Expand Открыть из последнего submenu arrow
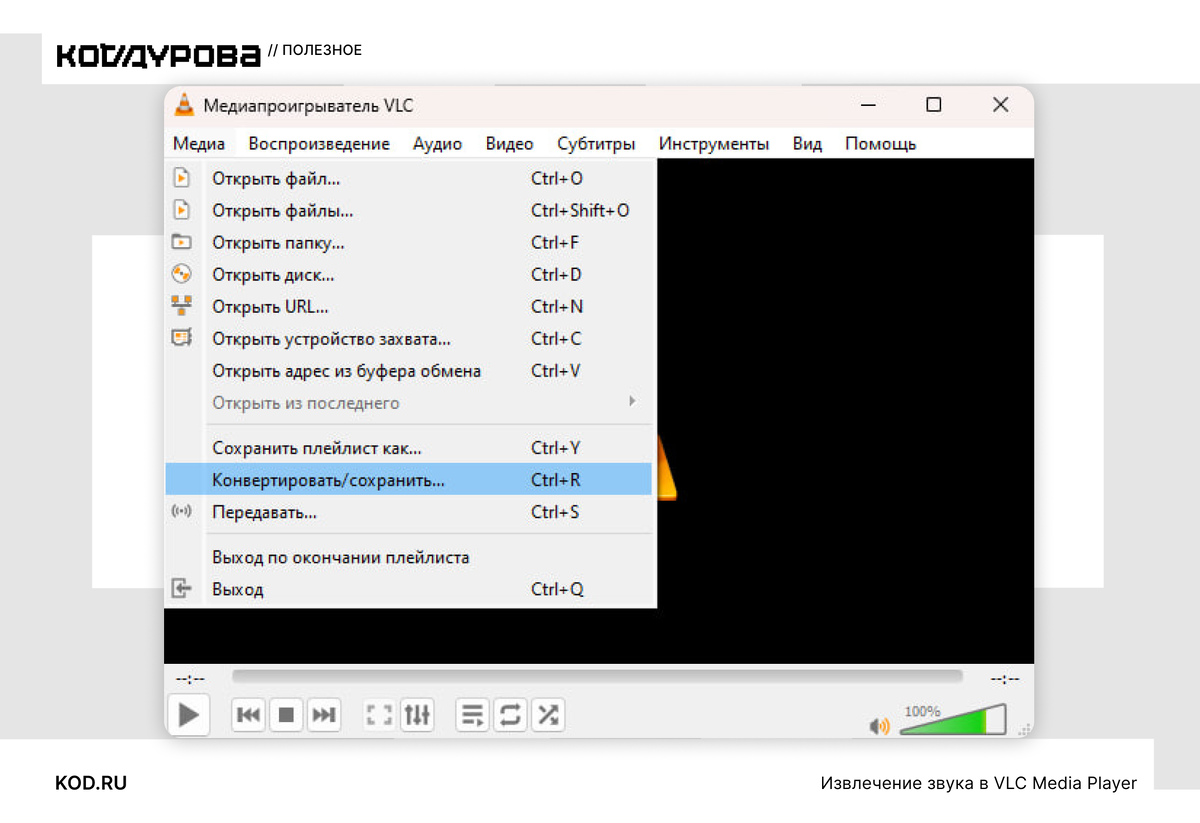 click(631, 402)
